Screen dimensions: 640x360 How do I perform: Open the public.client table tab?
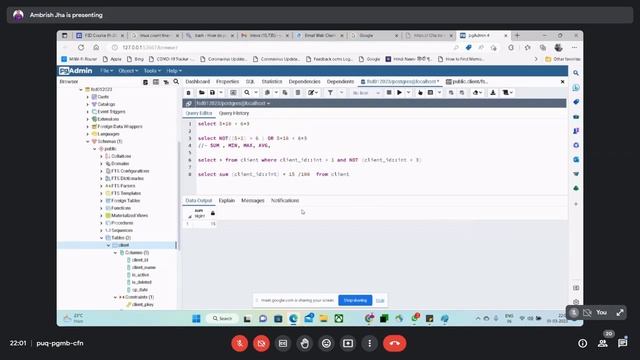(467, 82)
